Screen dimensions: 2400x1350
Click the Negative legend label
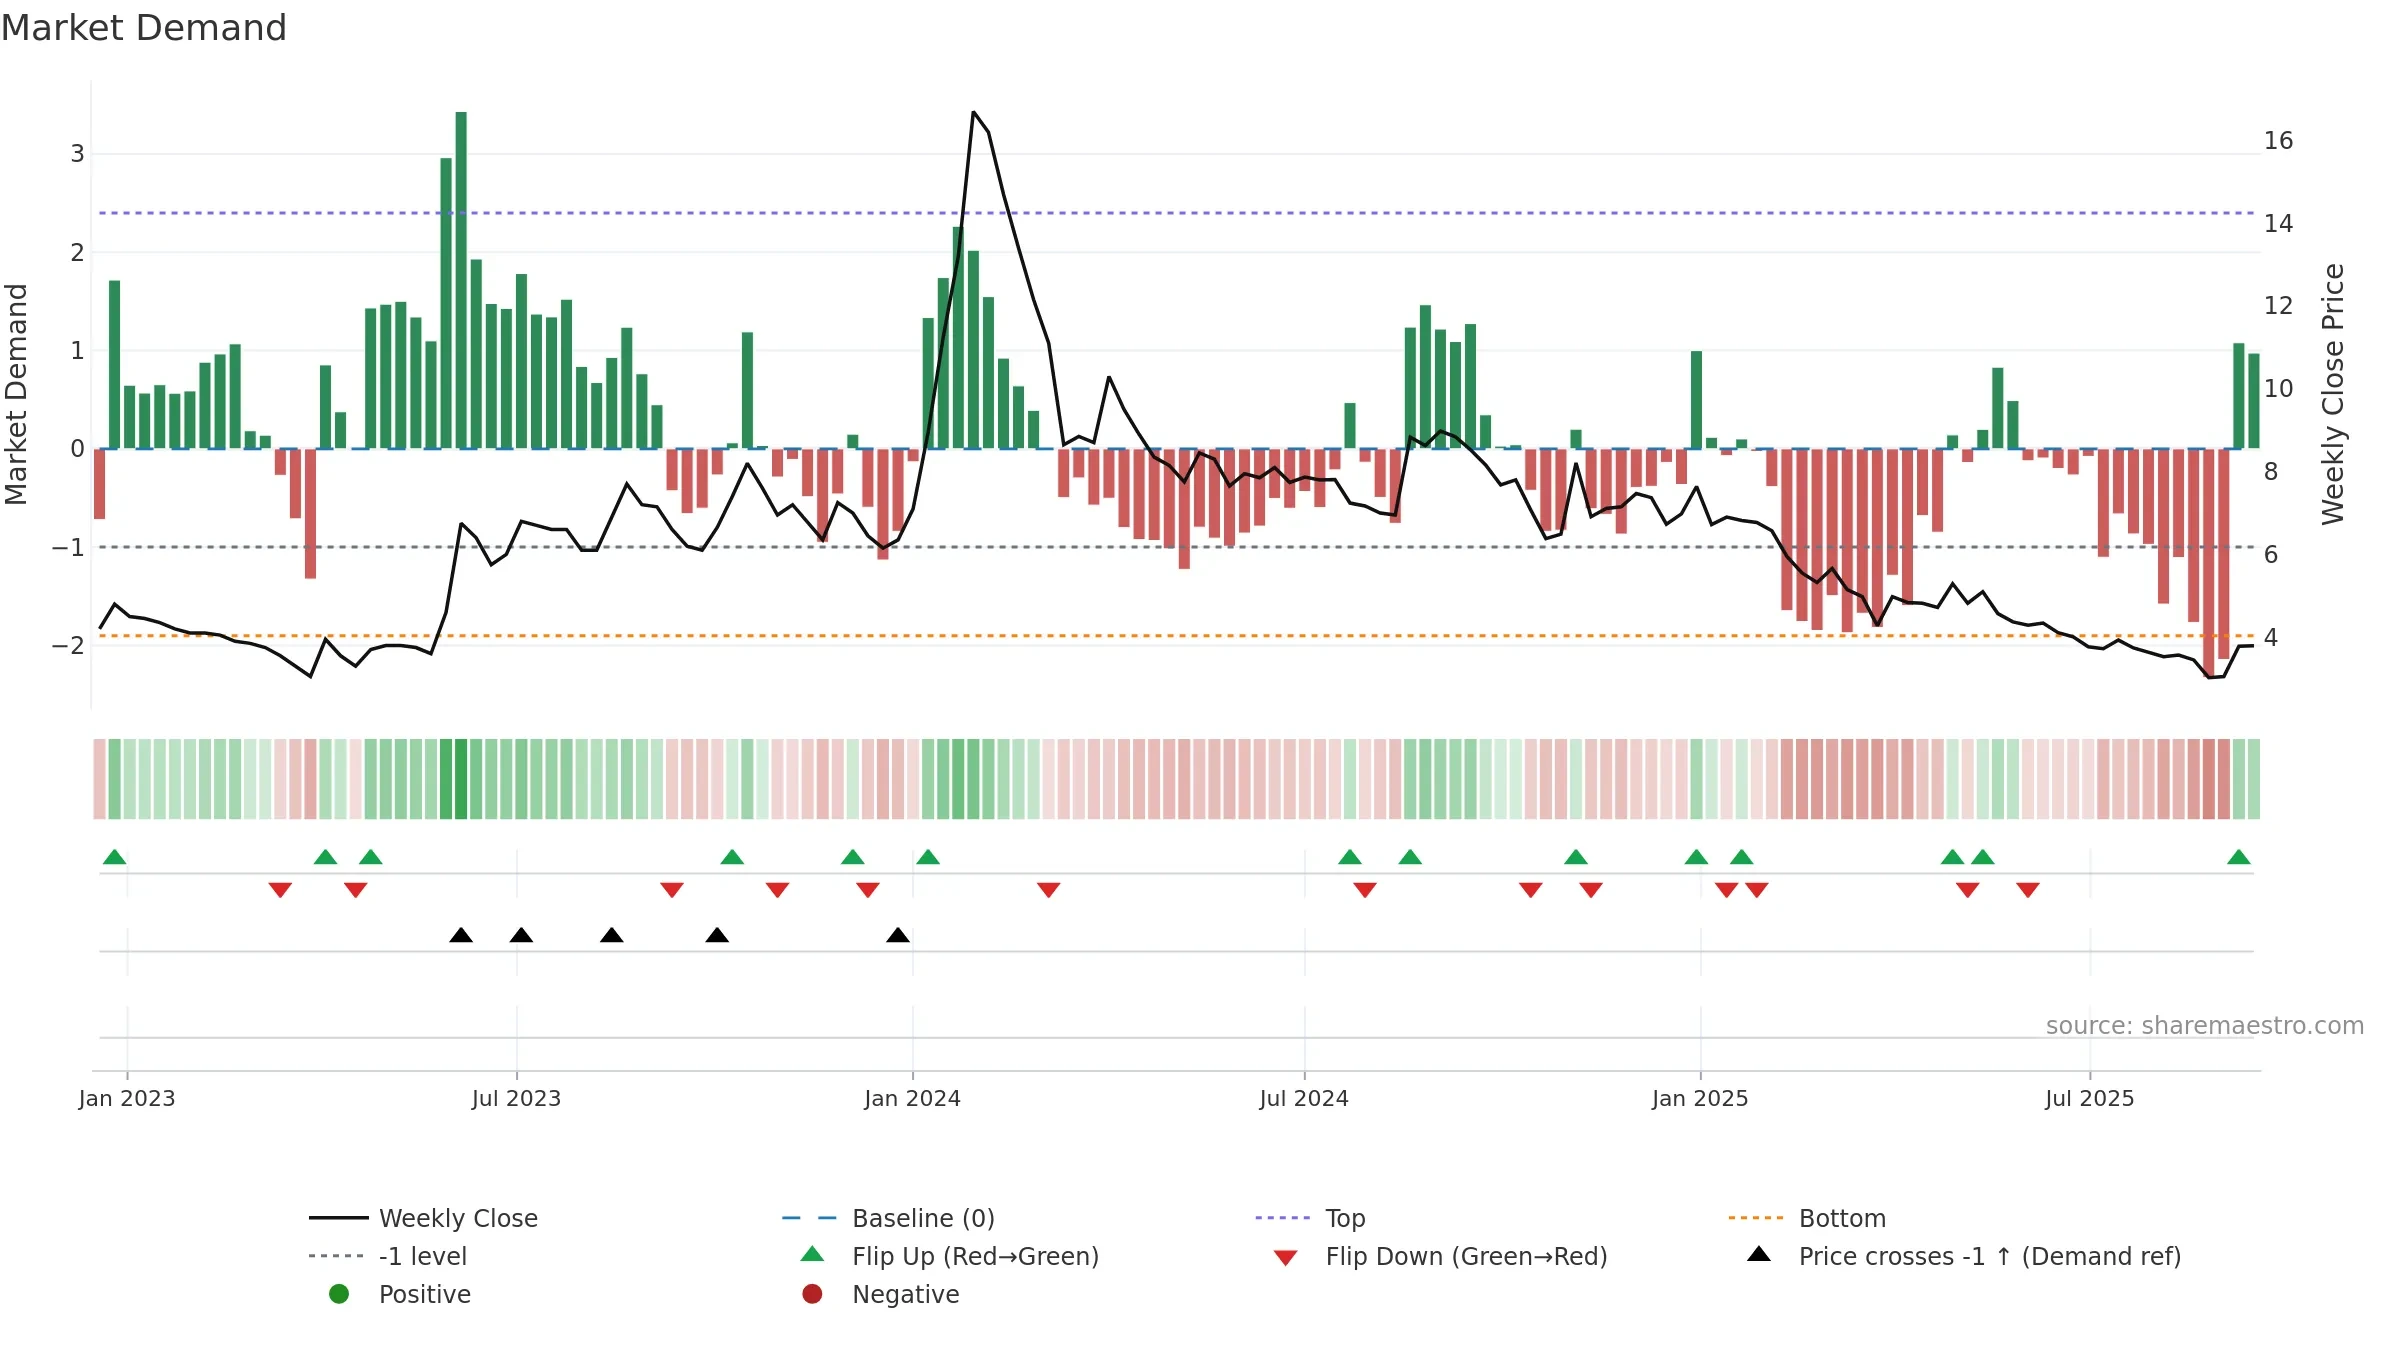pyautogui.click(x=906, y=1294)
